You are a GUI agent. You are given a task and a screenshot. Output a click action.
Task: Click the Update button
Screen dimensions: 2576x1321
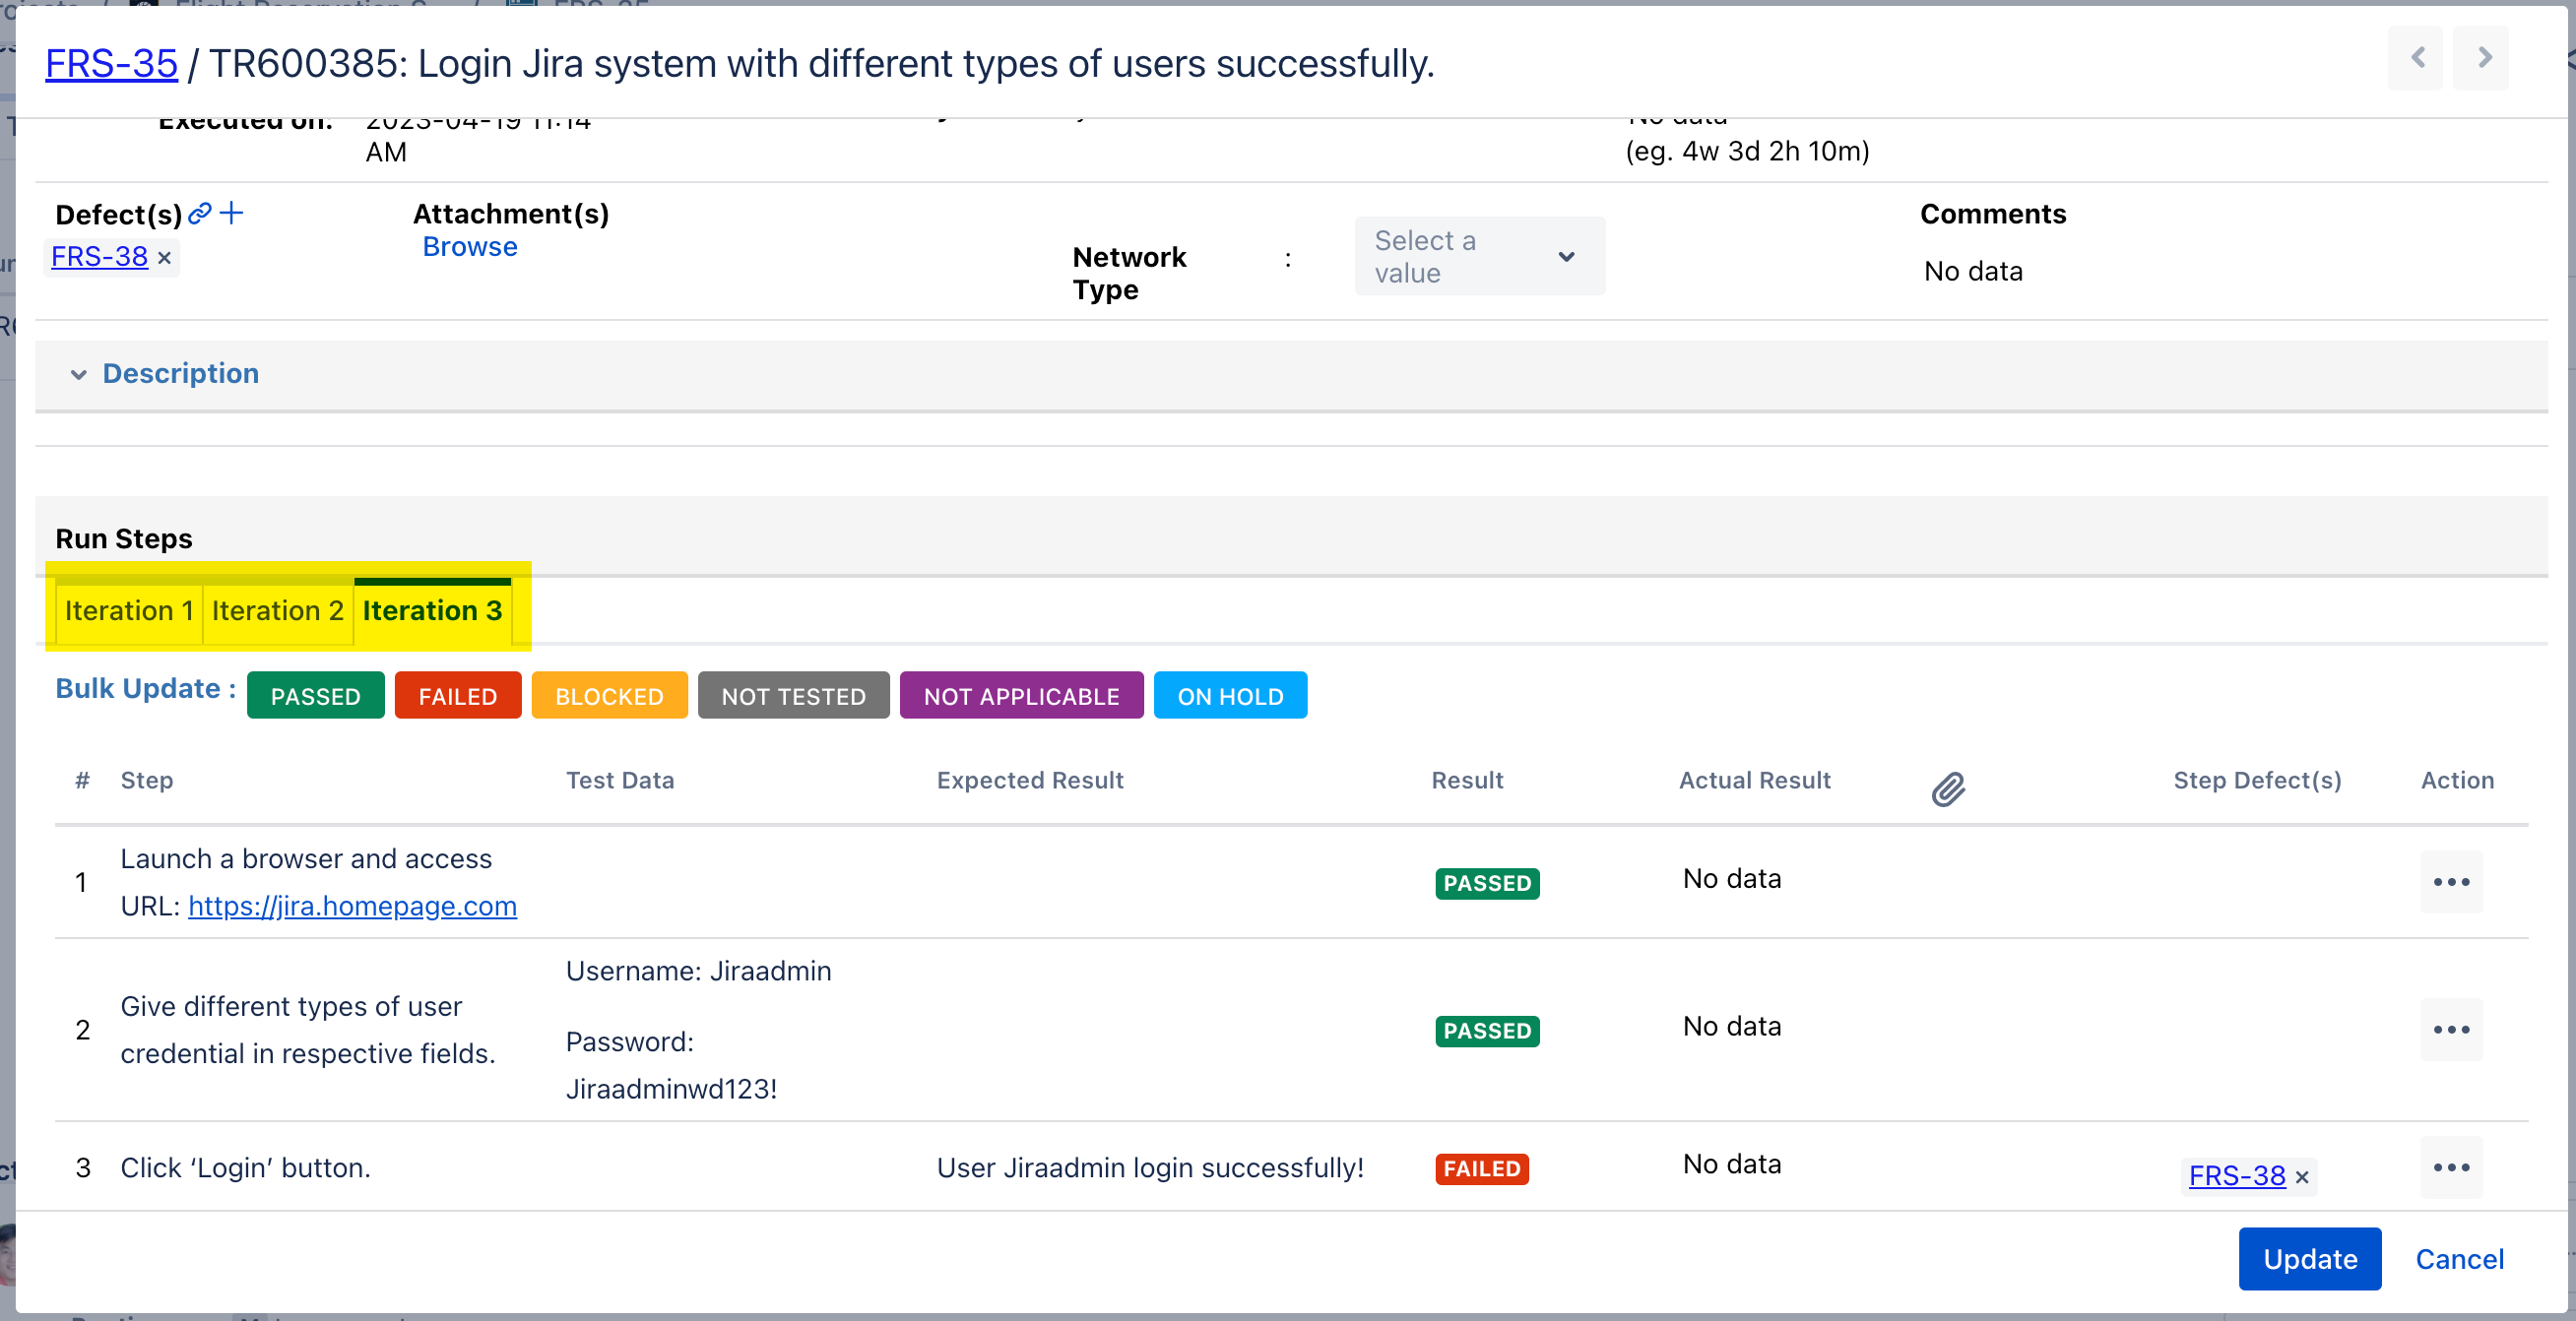click(x=2310, y=1259)
